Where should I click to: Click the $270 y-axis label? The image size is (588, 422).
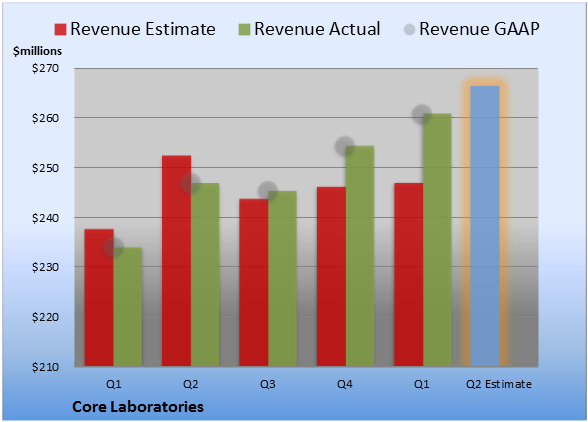[45, 68]
